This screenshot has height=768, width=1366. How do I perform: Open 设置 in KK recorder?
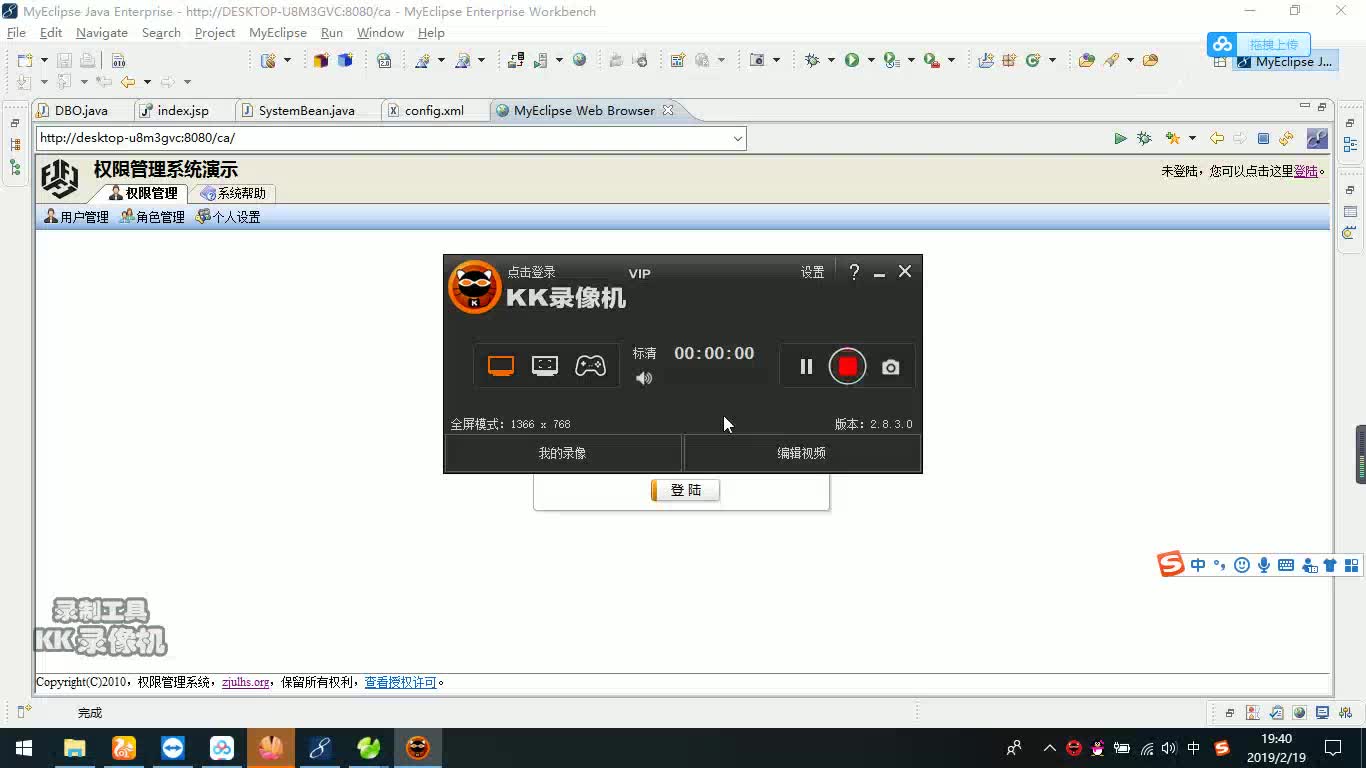click(x=812, y=272)
